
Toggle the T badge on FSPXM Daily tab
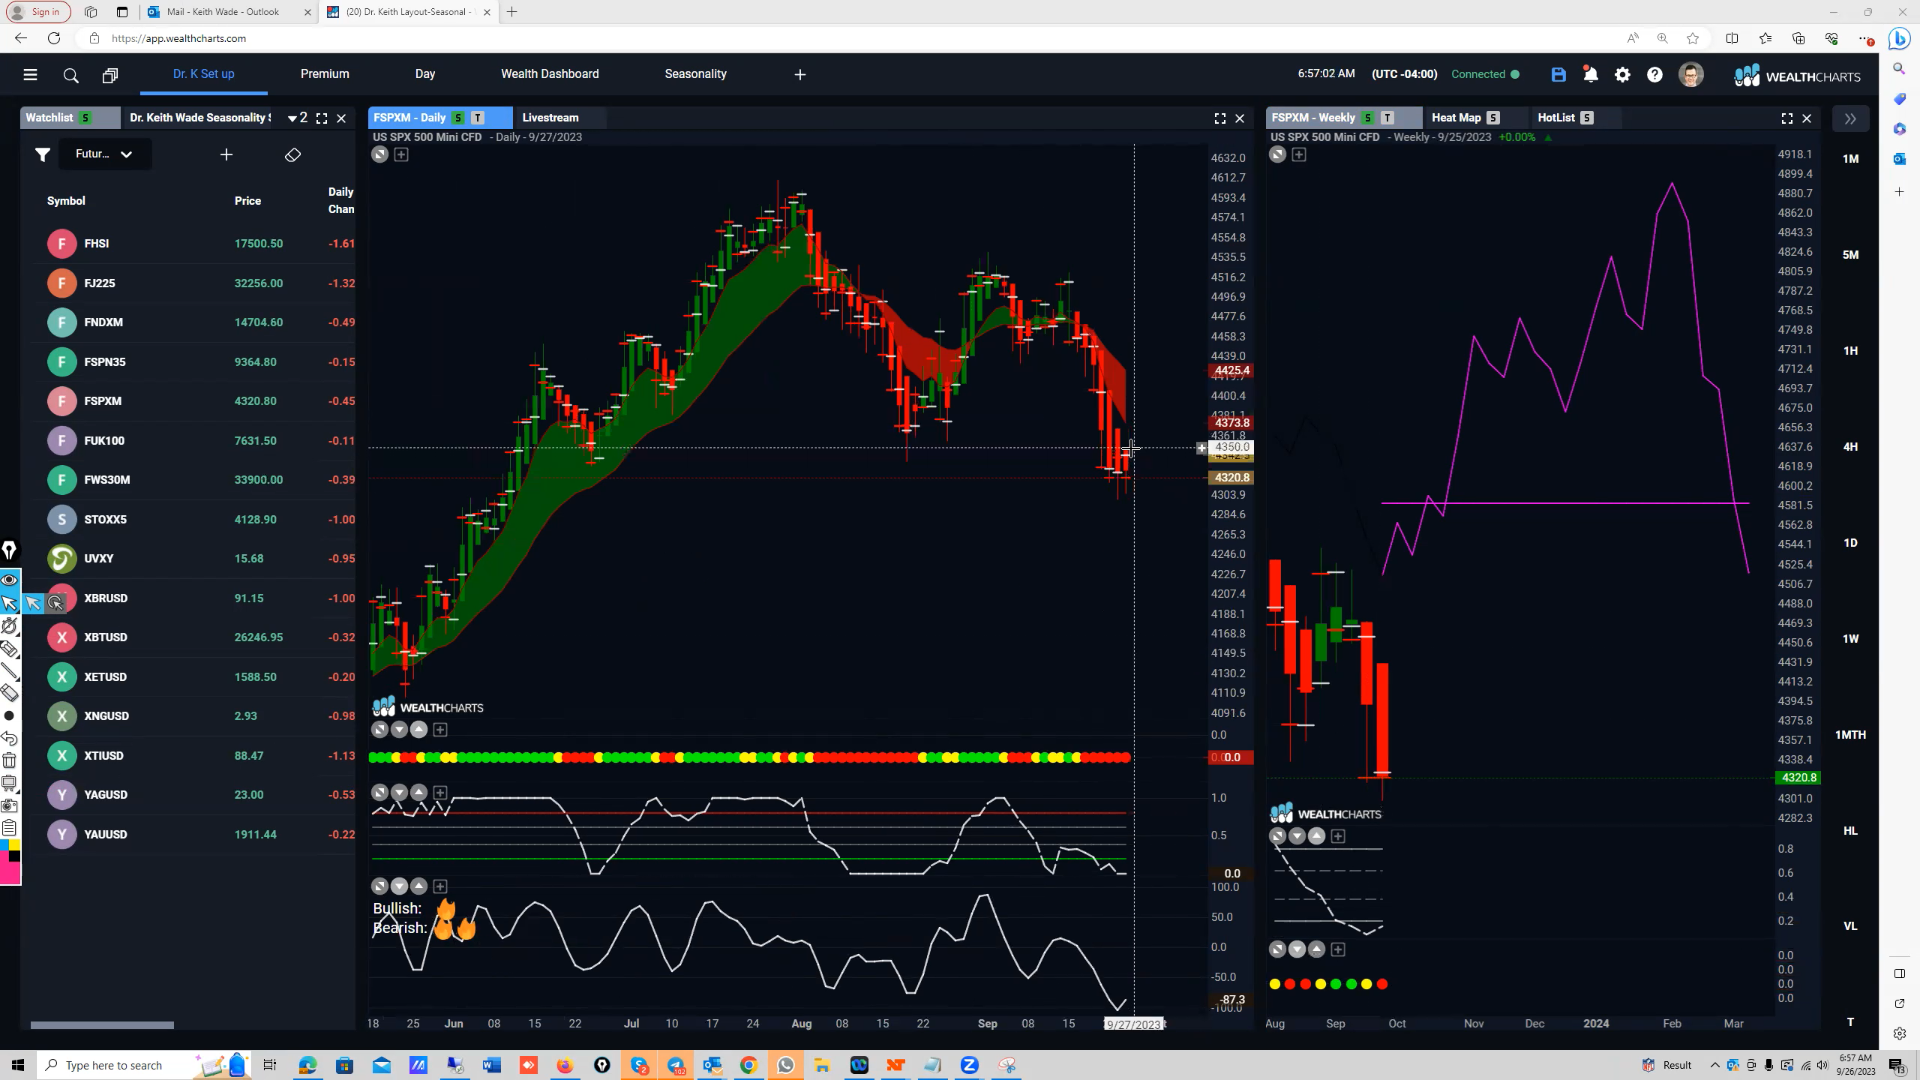tap(477, 118)
